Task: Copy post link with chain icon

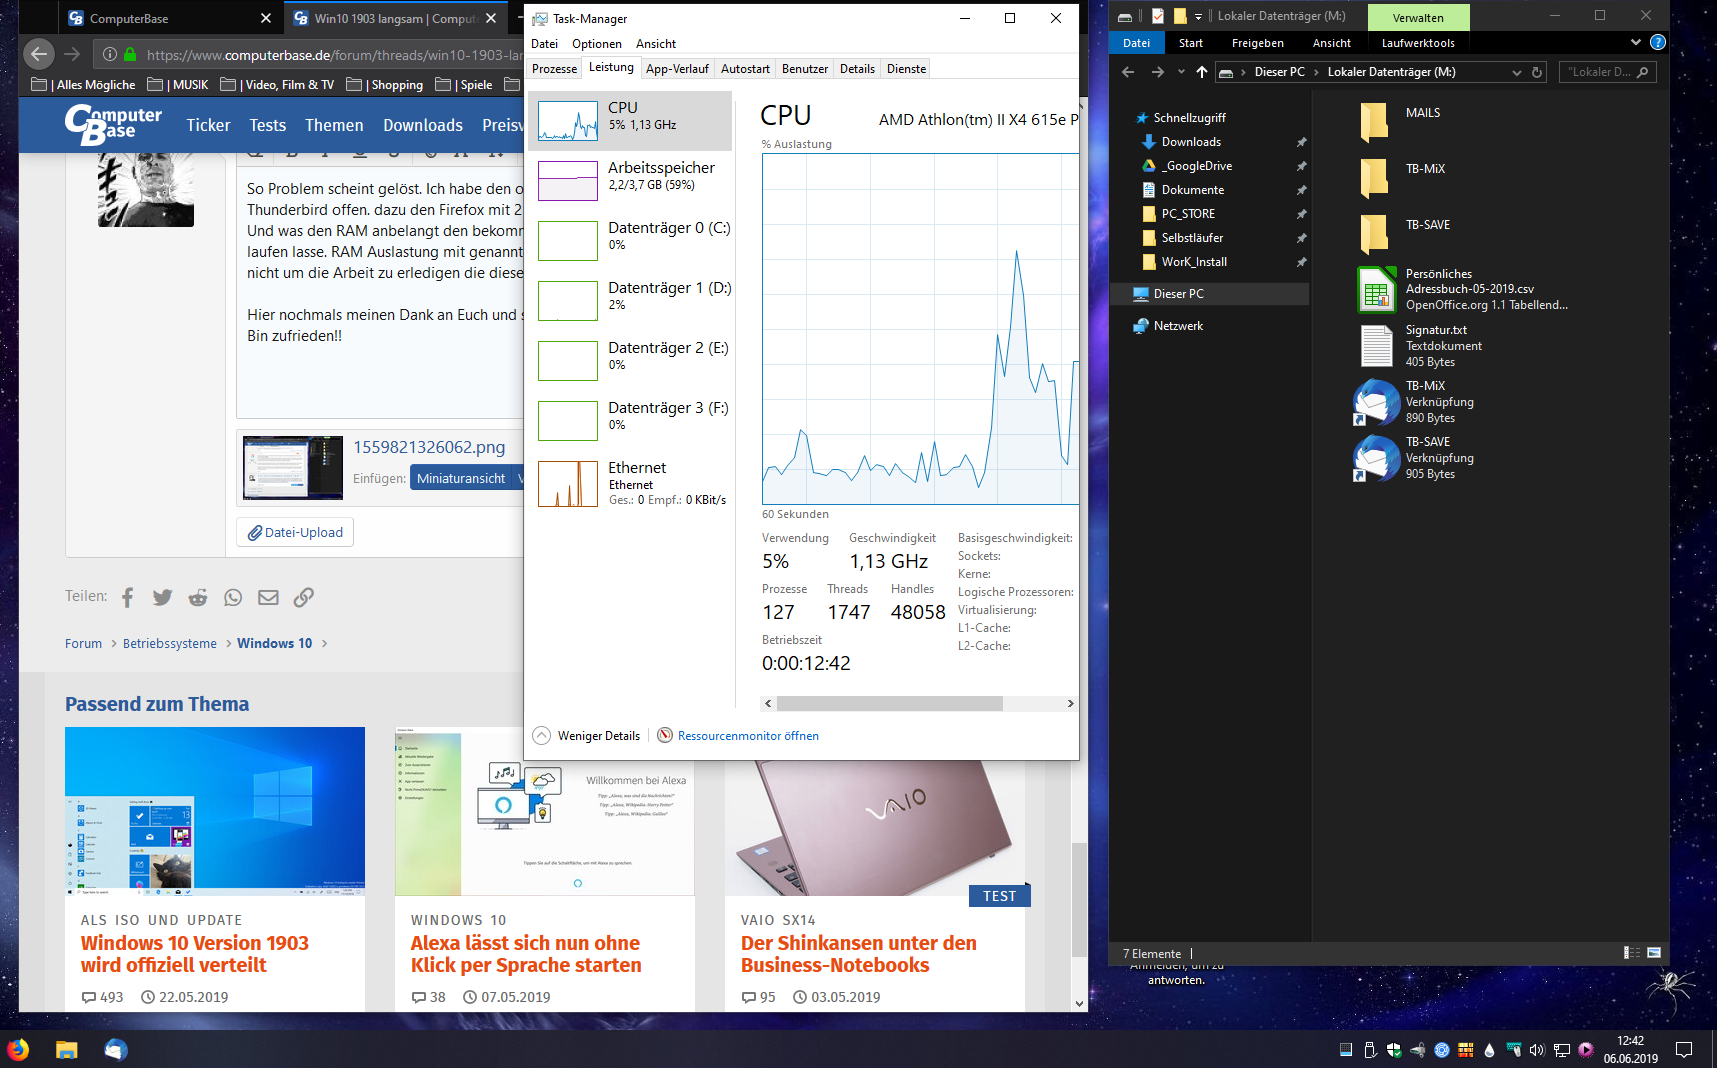Action: coord(304,598)
